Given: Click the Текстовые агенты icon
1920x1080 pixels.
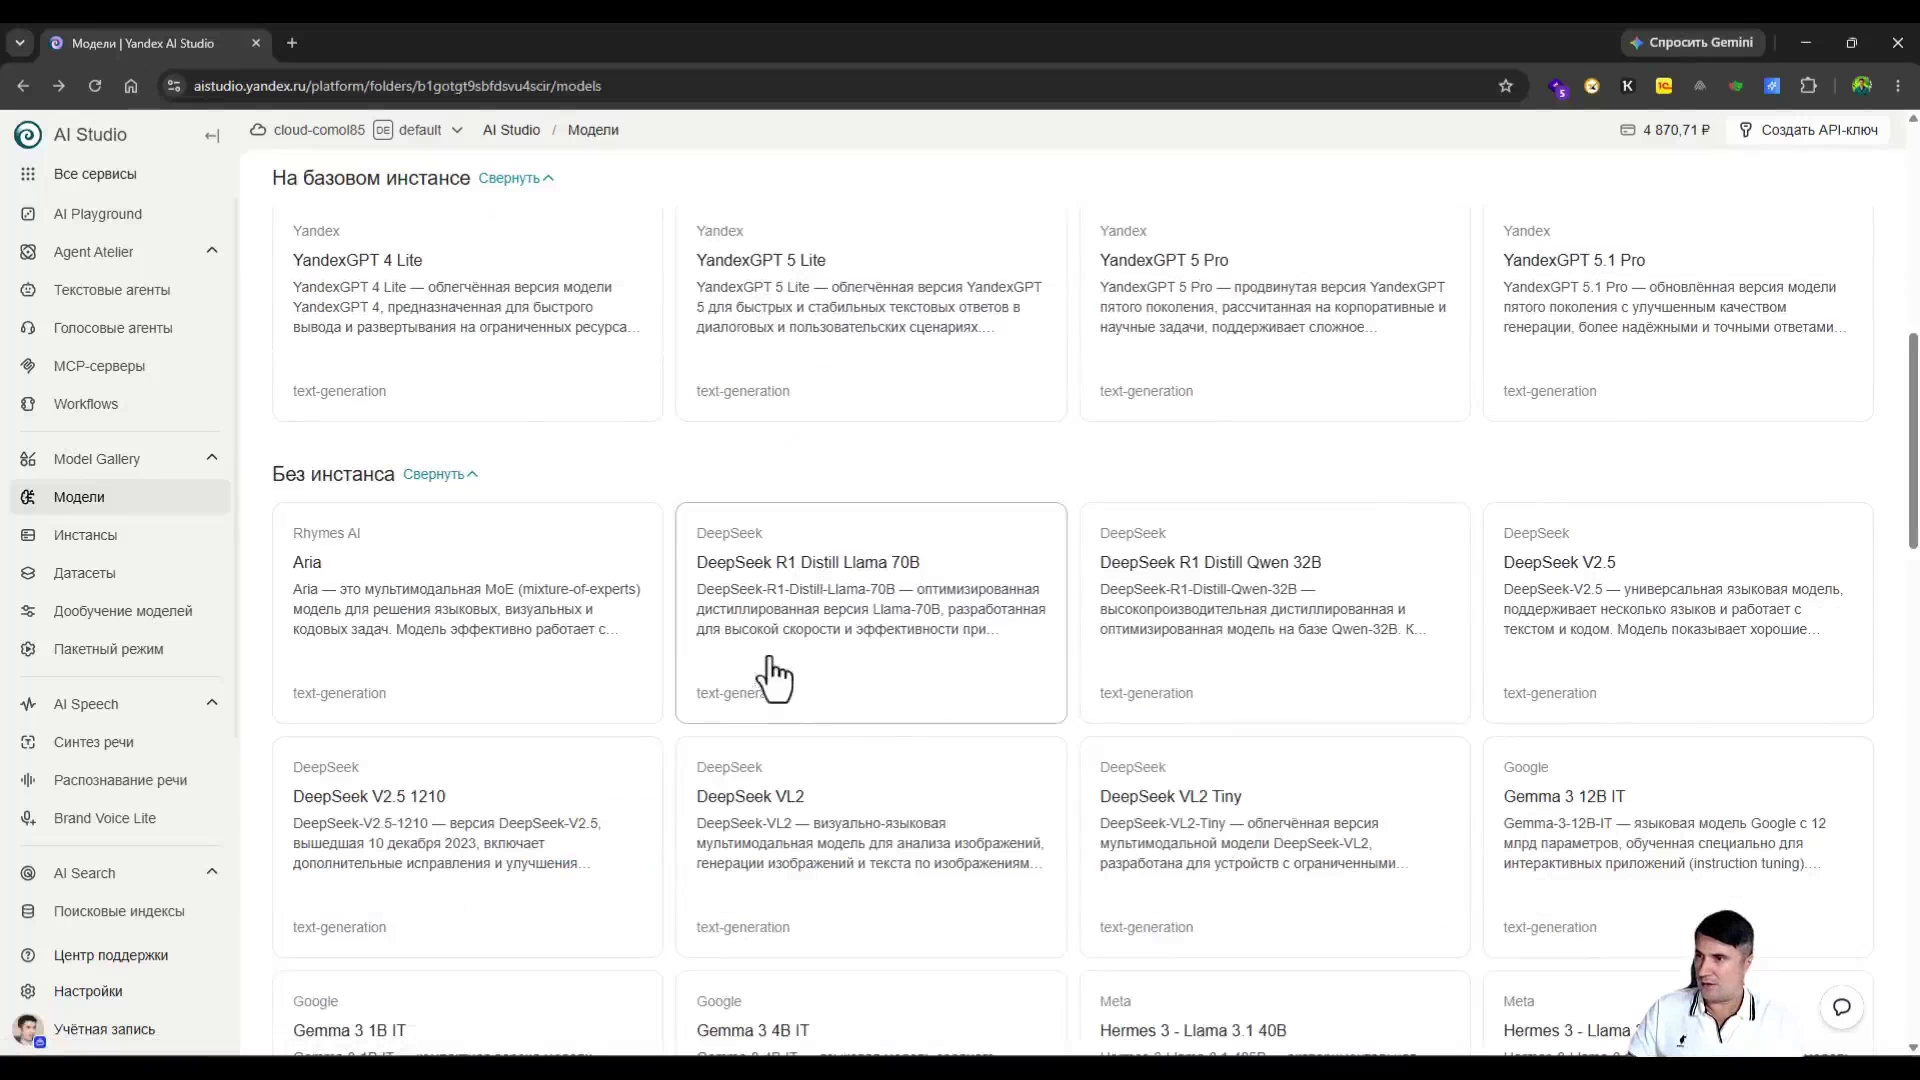Looking at the screenshot, I should [28, 290].
